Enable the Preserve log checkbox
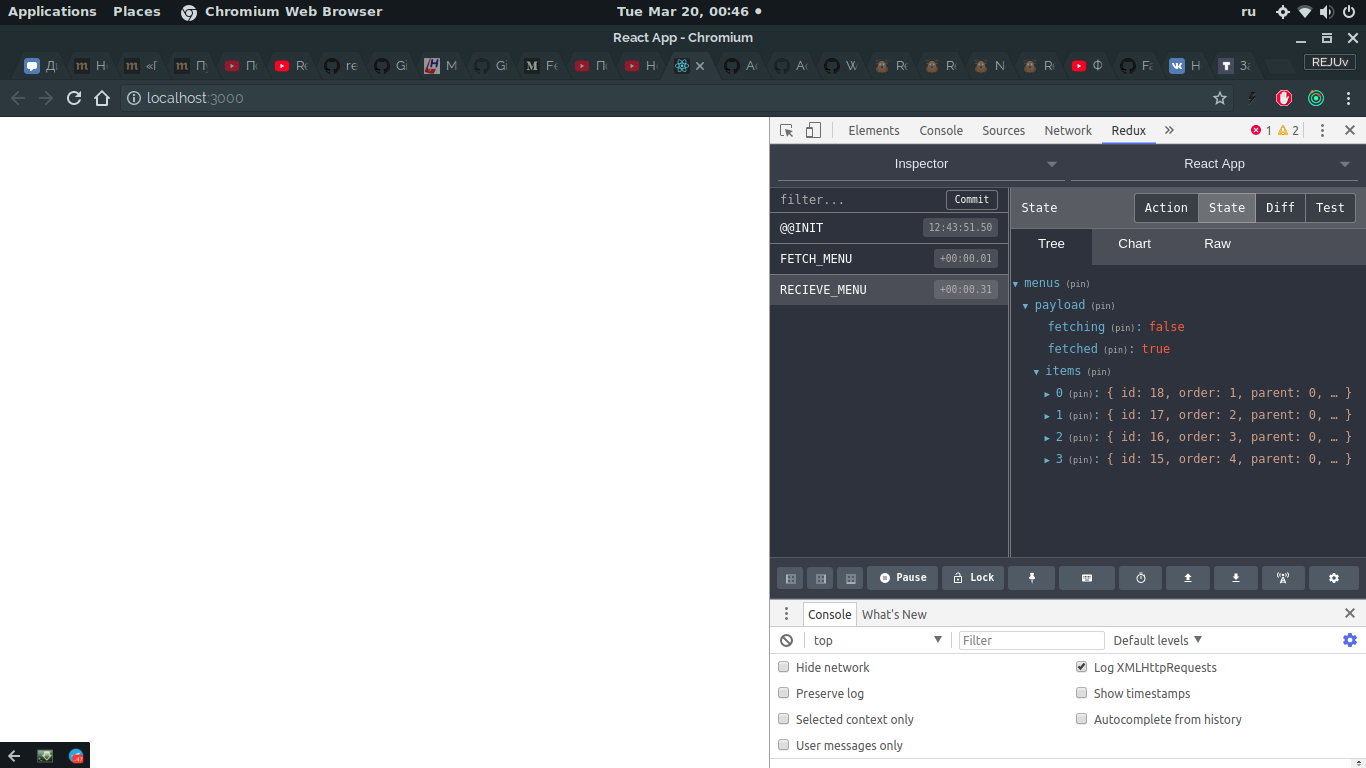This screenshot has width=1366, height=768. [x=784, y=693]
